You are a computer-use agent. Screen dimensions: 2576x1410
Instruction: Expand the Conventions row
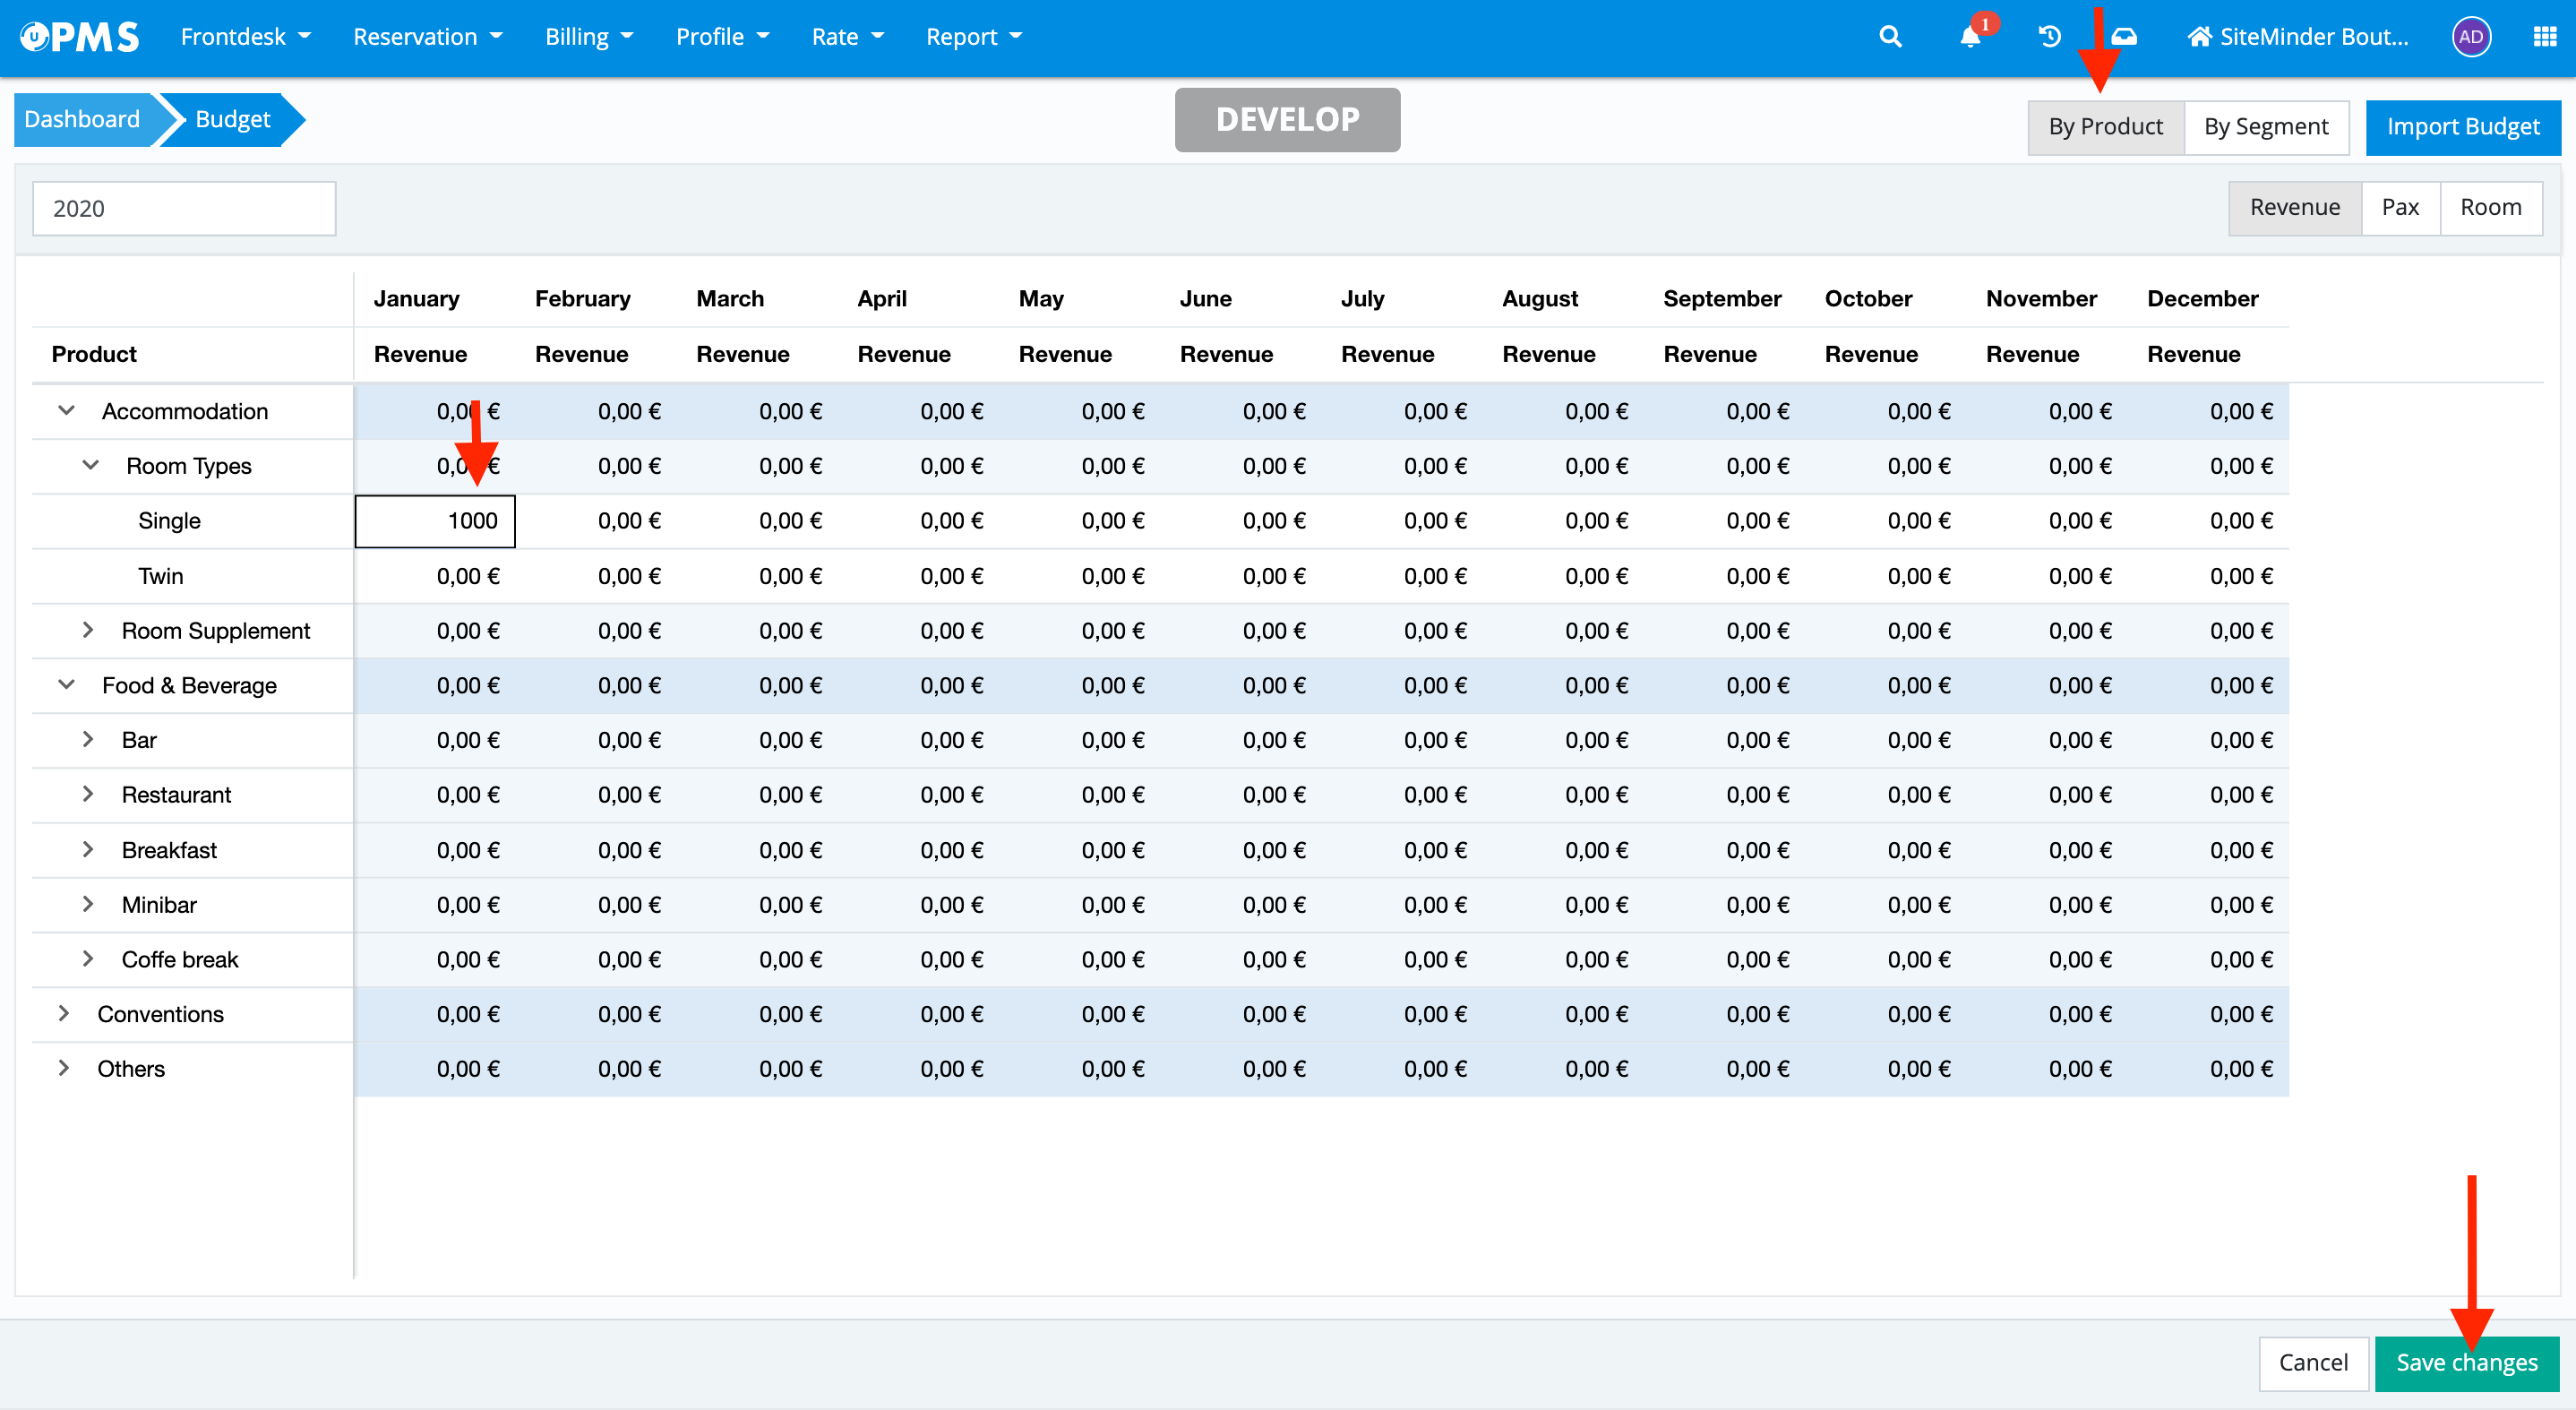pyautogui.click(x=64, y=1013)
